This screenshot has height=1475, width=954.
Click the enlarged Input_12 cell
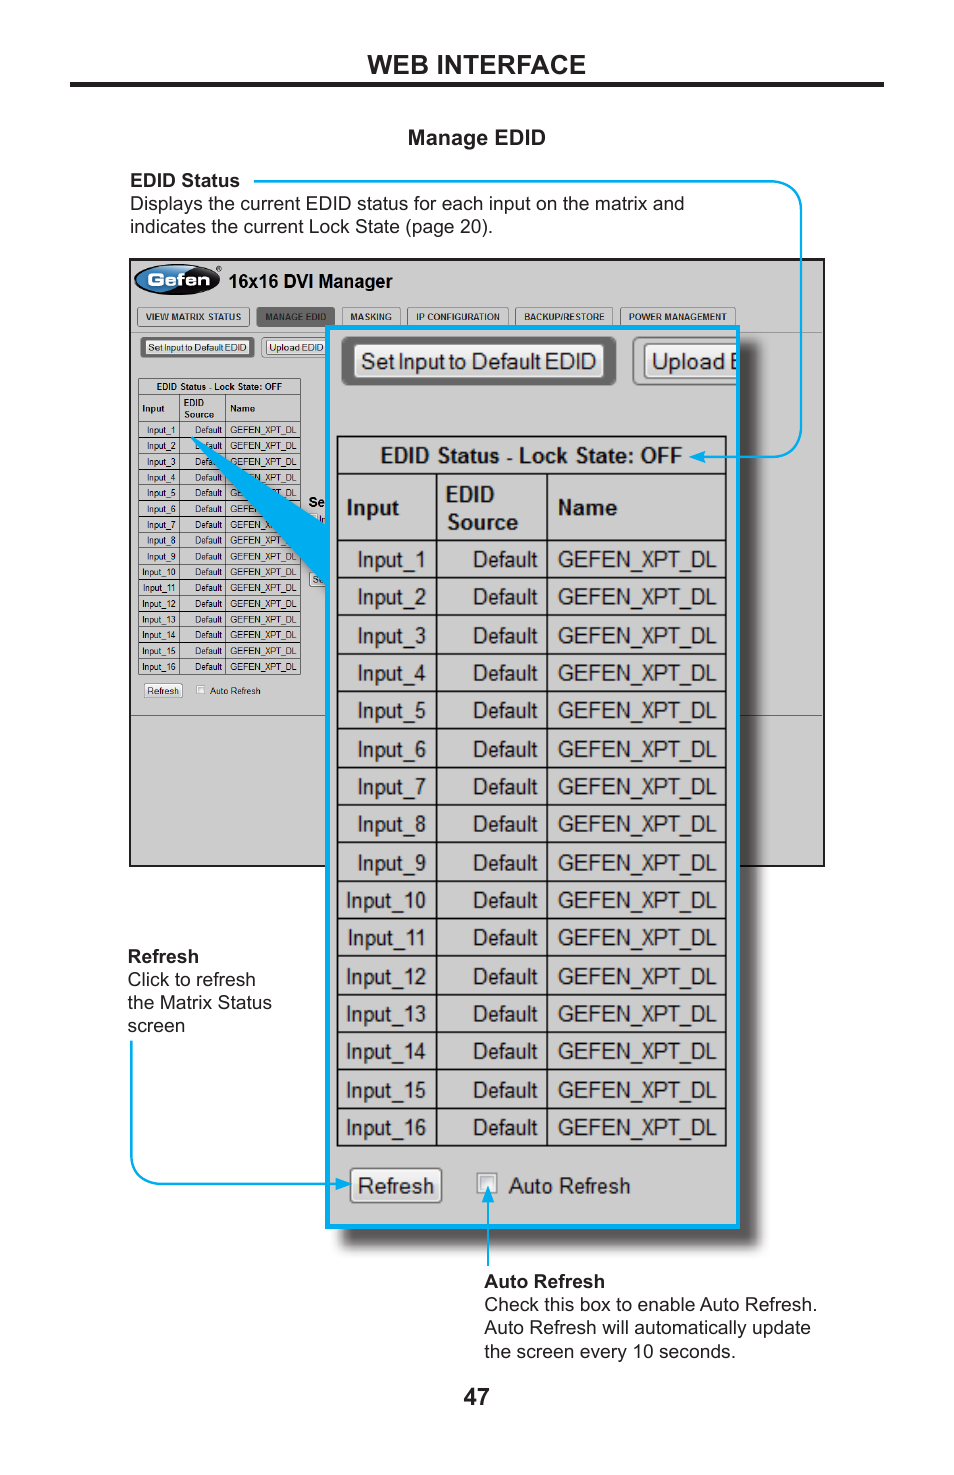[388, 976]
